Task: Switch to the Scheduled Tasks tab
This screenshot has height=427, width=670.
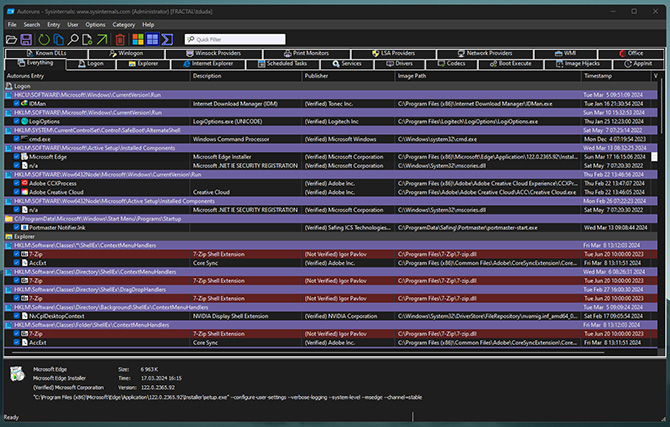Action: click(282, 64)
